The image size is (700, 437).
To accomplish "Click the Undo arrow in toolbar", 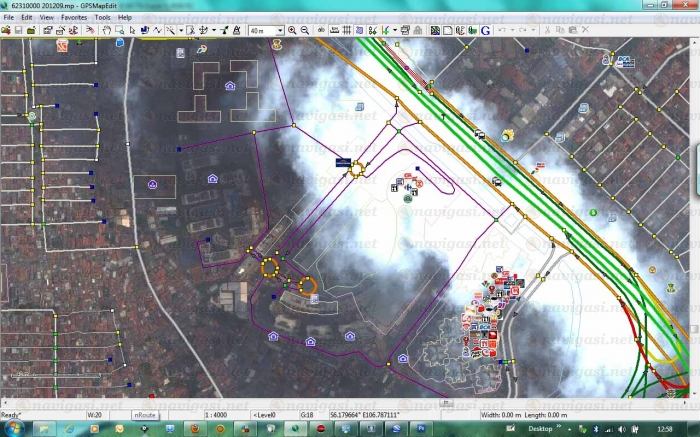I will click(499, 30).
